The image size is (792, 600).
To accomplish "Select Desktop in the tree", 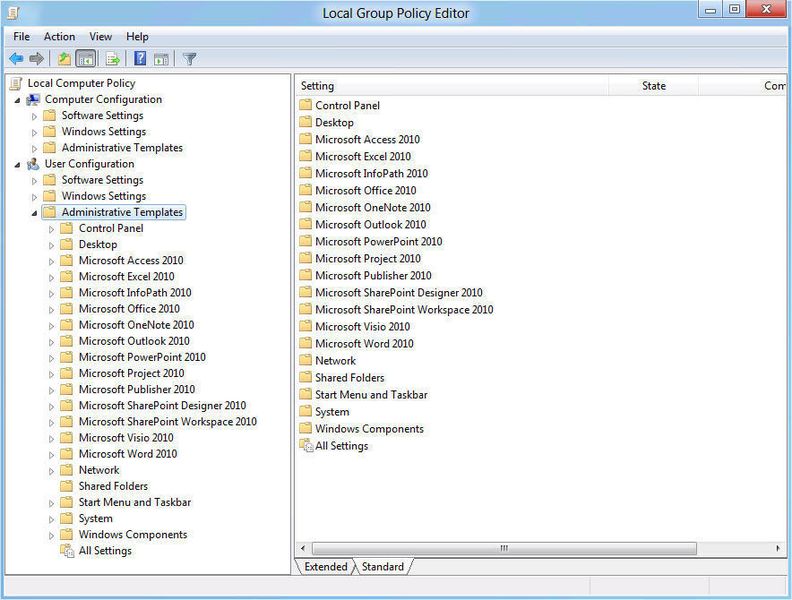I will point(98,244).
